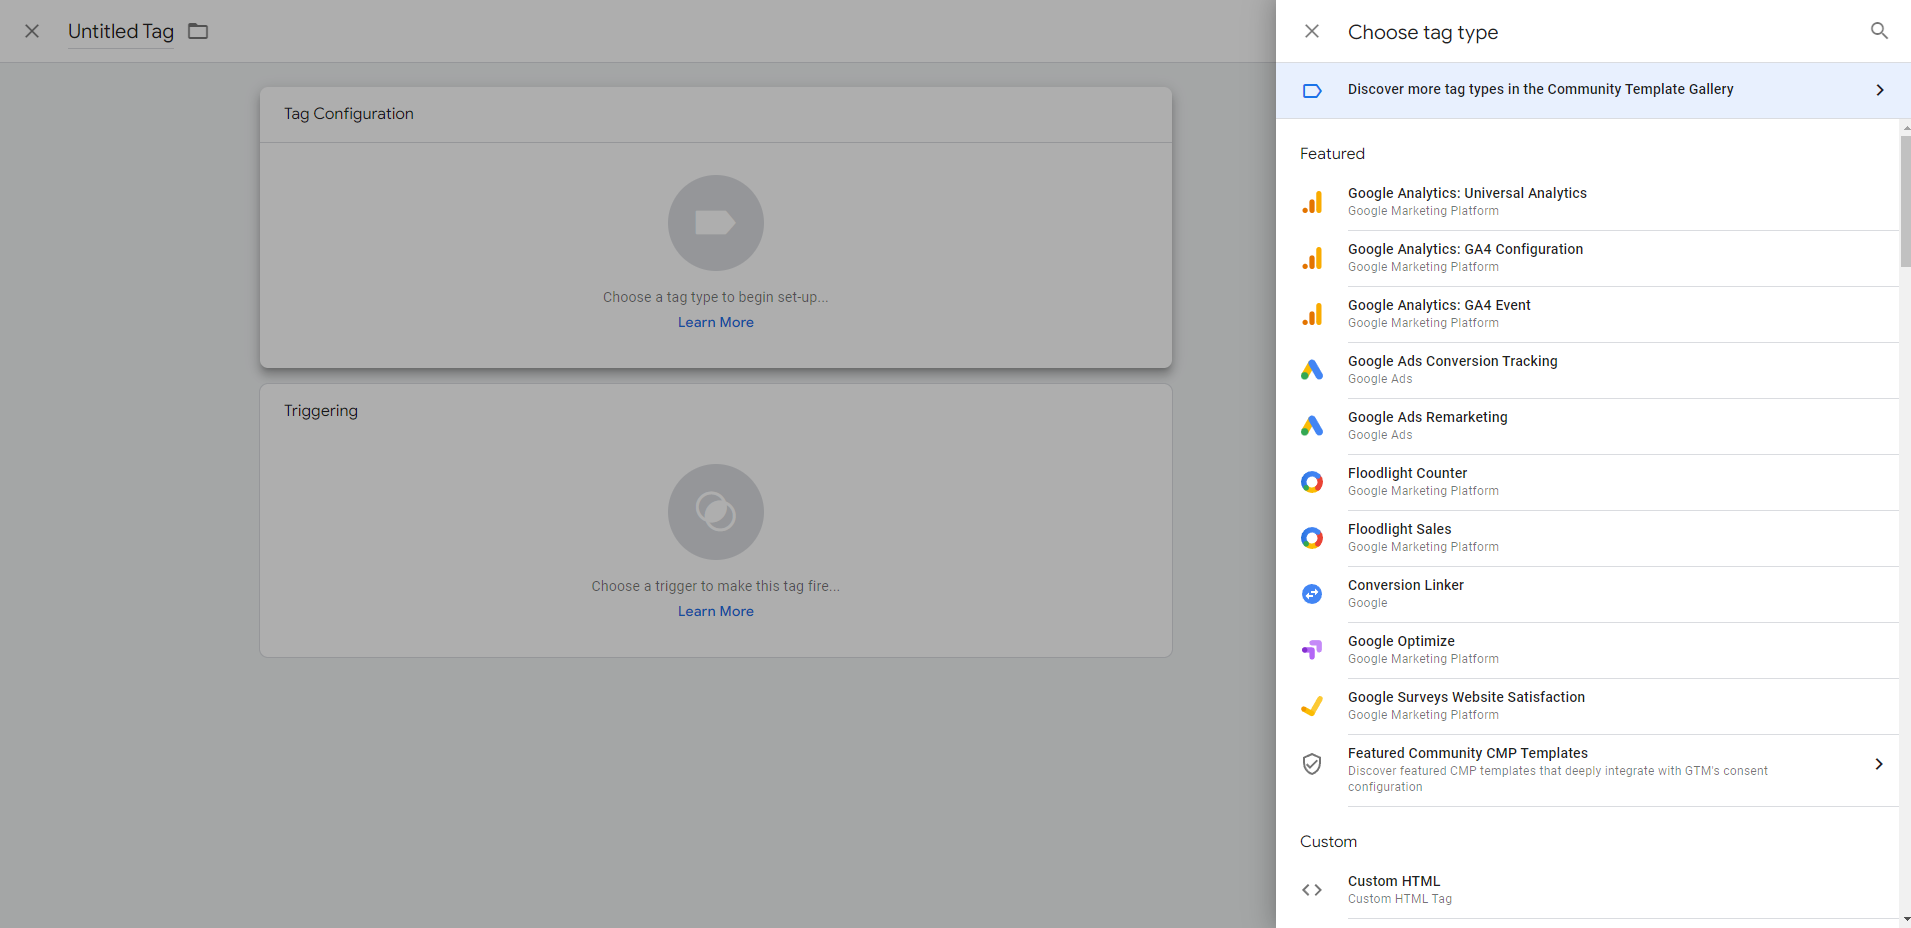Click the Universal Analytics icon
The width and height of the screenshot is (1911, 928).
(1312, 202)
